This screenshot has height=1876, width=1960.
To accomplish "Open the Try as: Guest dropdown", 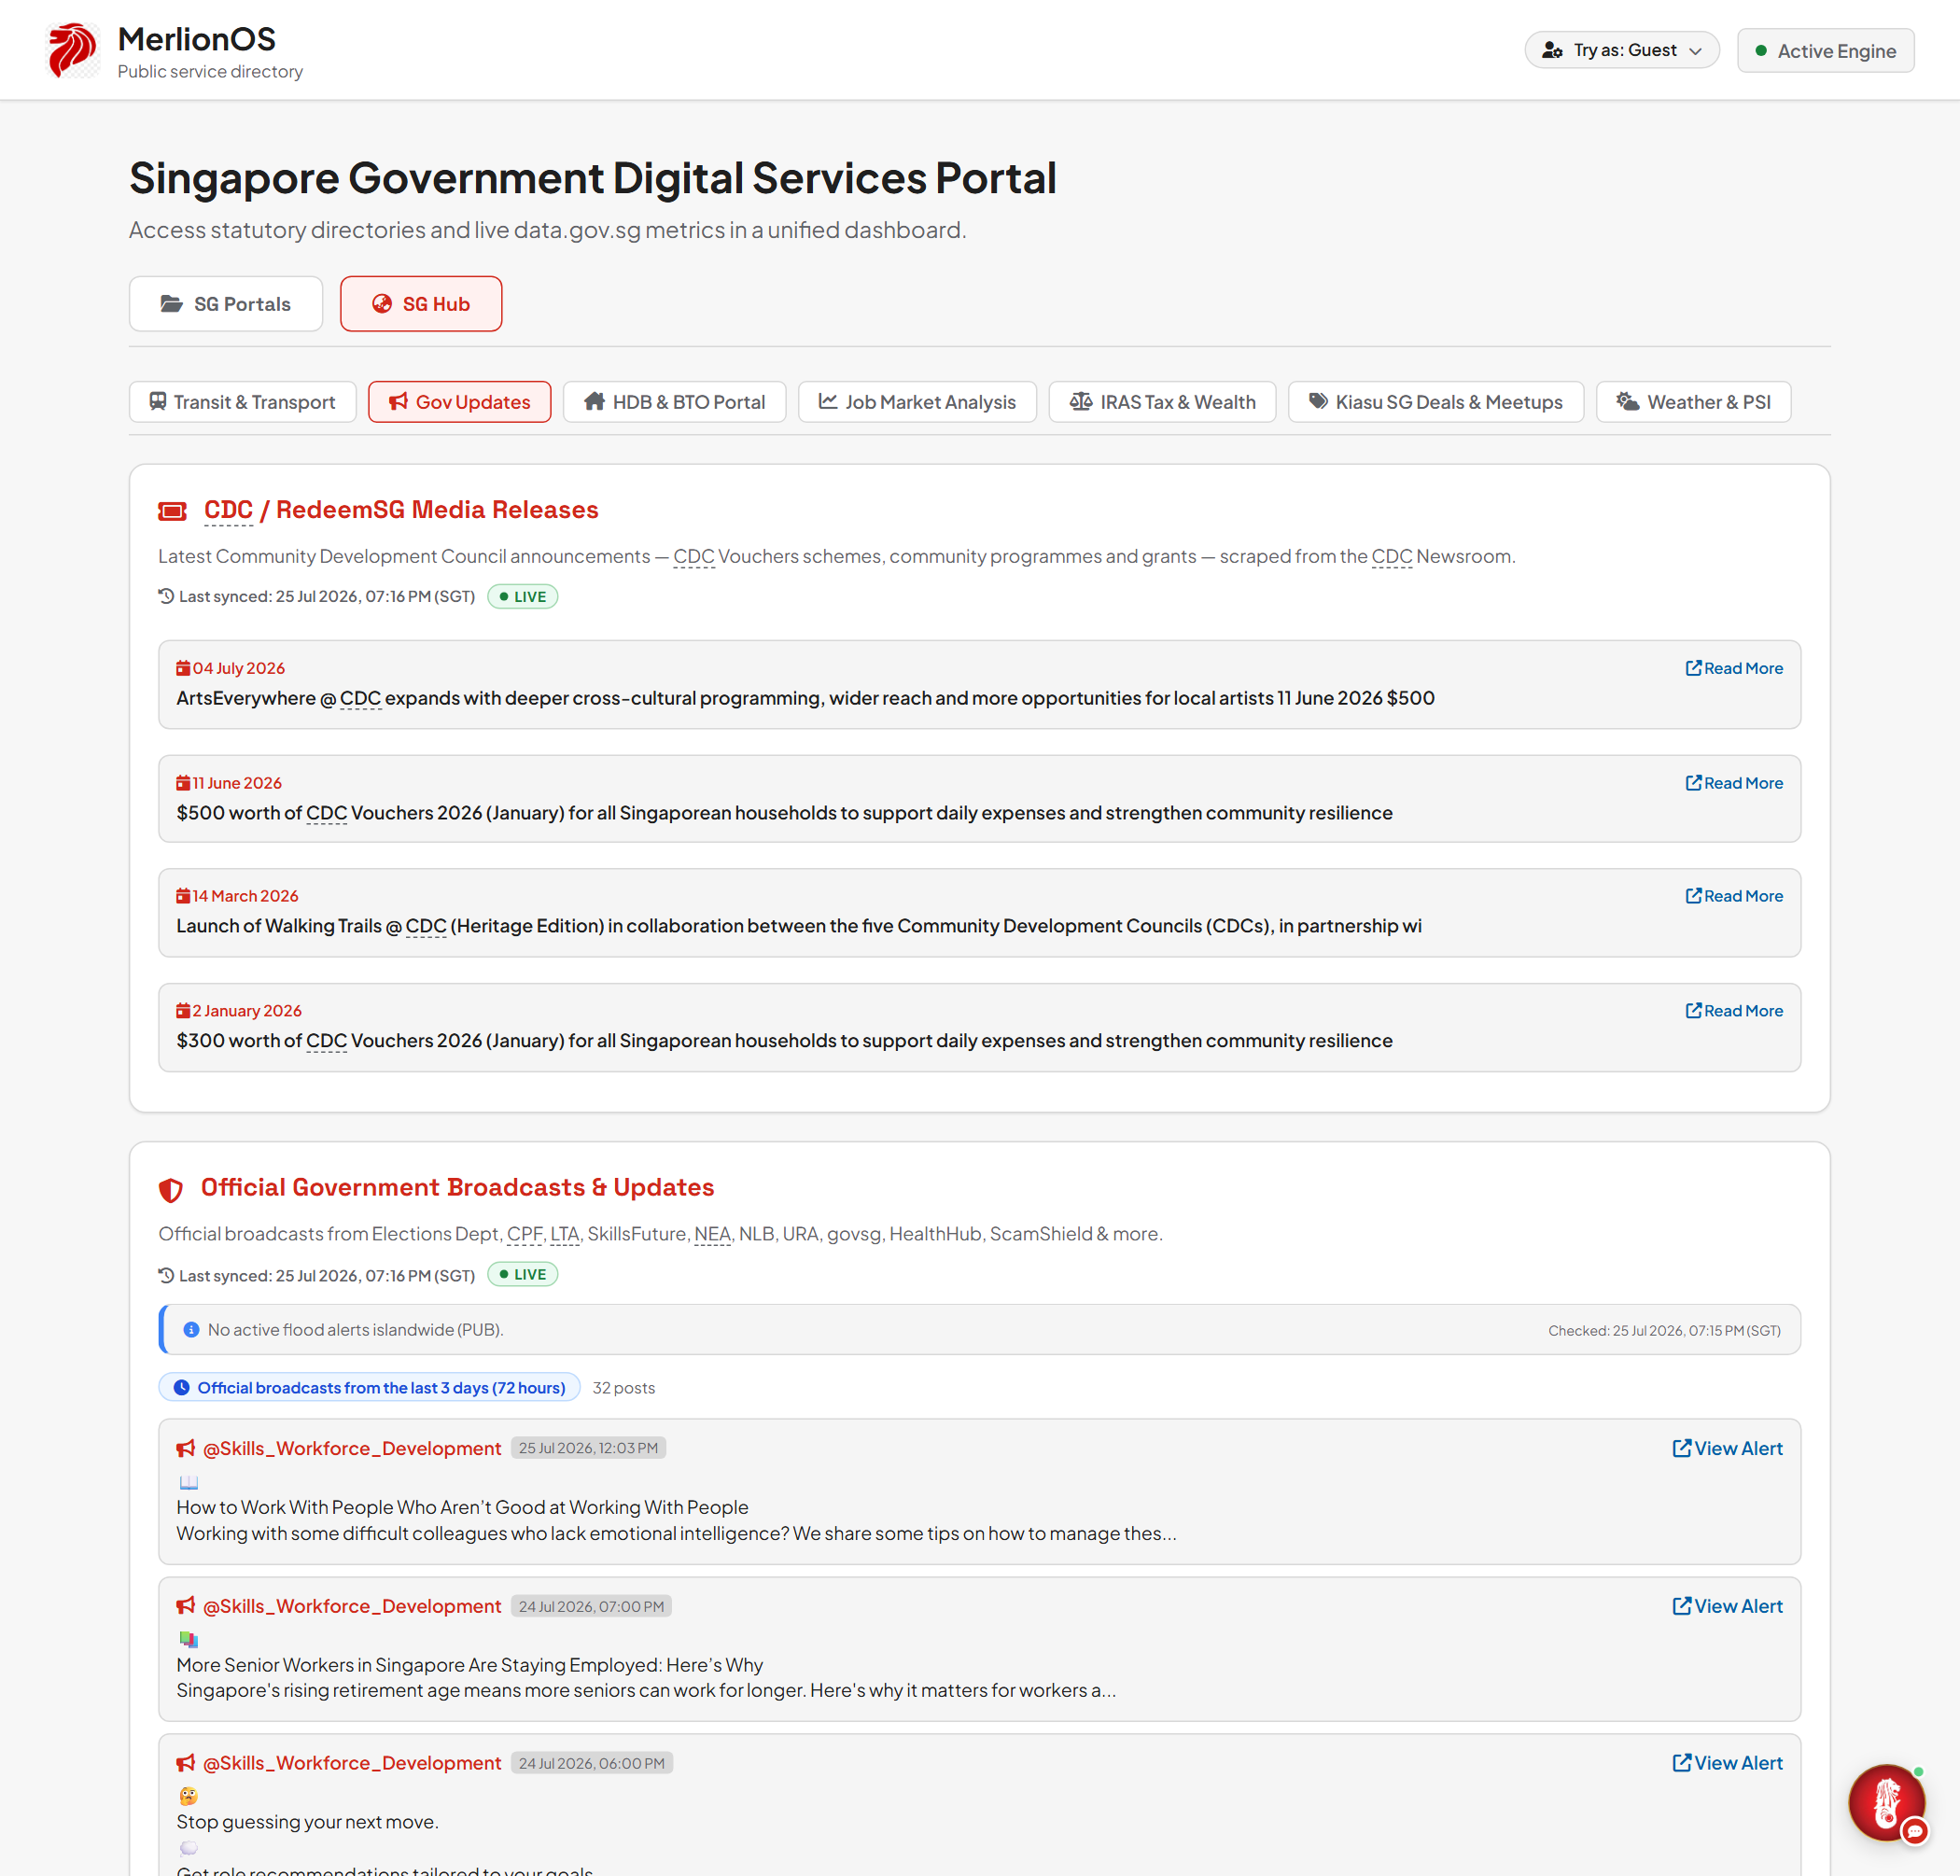I will click(x=1621, y=50).
